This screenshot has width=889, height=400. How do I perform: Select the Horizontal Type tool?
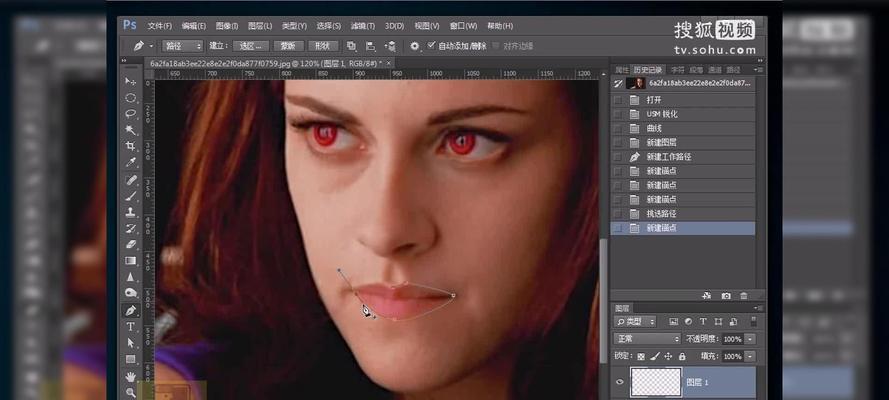point(131,326)
